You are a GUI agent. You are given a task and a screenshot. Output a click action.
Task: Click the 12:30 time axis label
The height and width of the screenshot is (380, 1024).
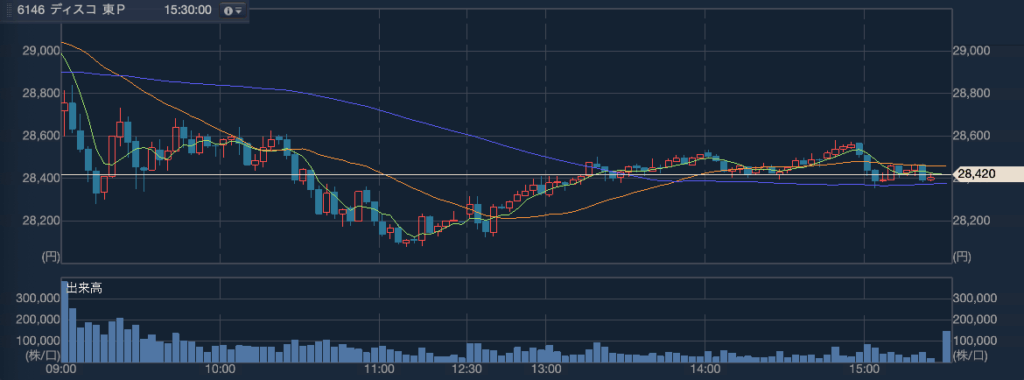pyautogui.click(x=467, y=370)
